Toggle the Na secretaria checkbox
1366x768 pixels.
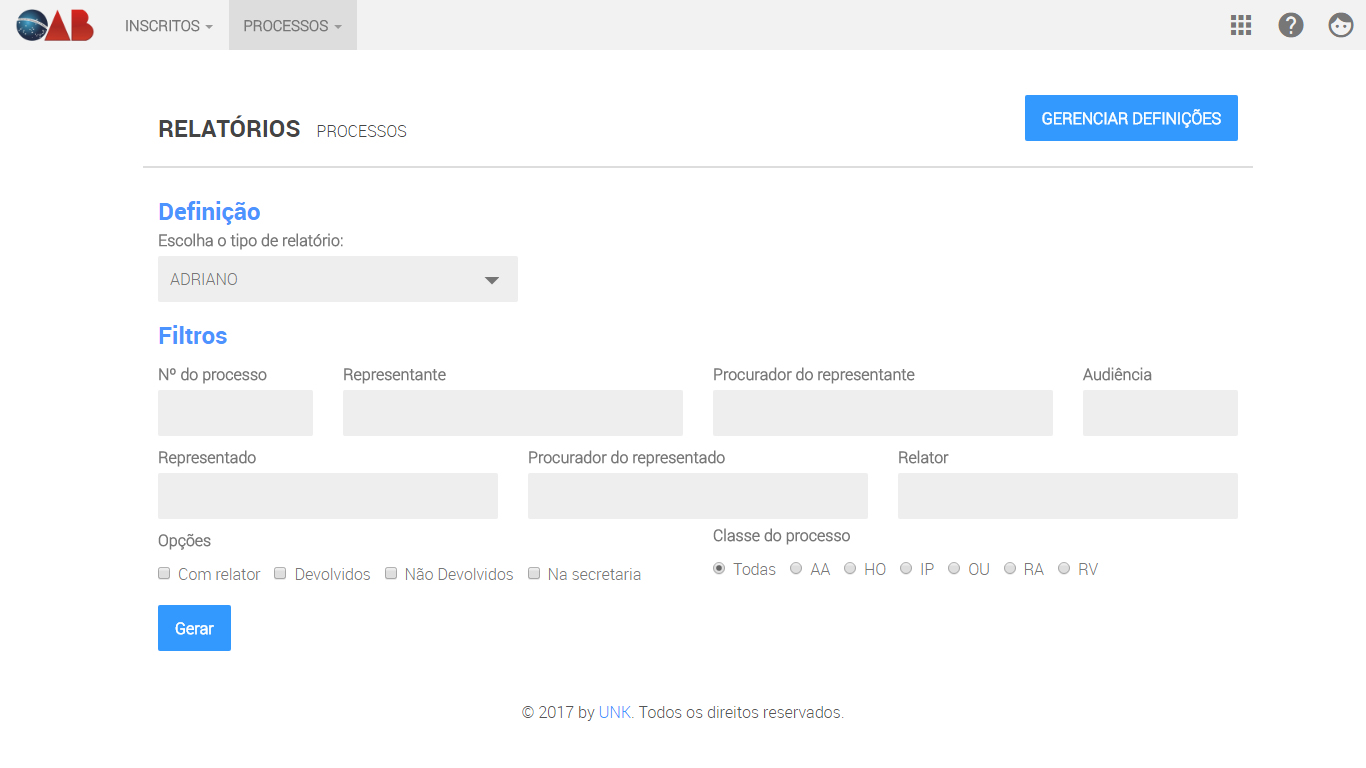tap(534, 574)
